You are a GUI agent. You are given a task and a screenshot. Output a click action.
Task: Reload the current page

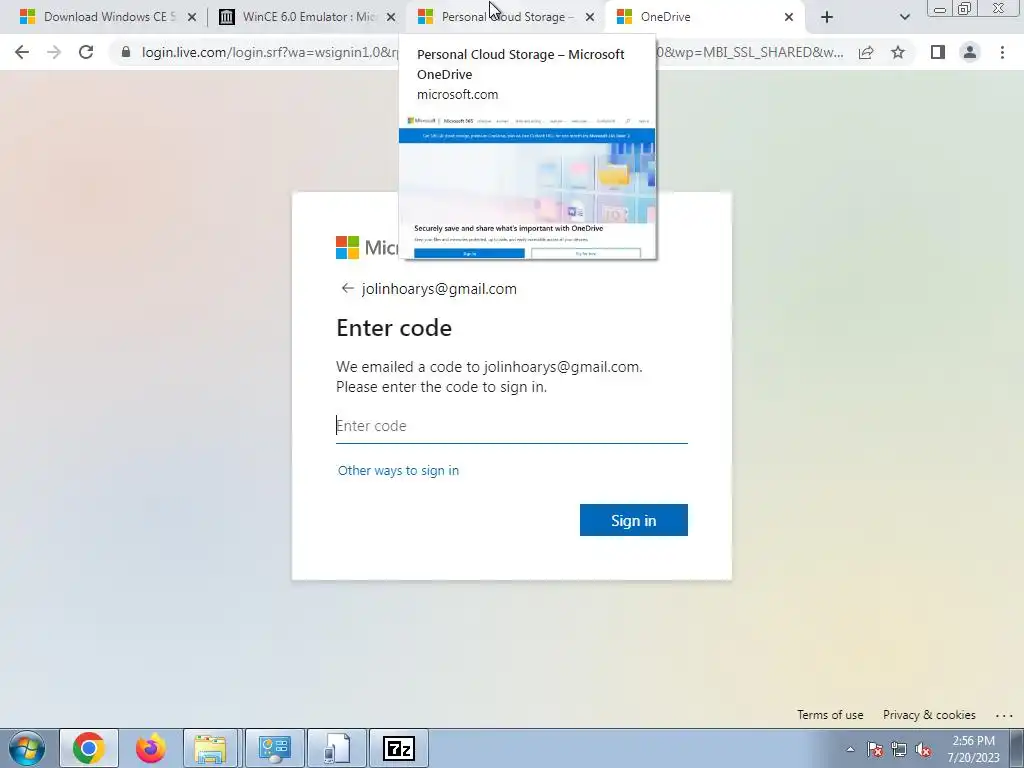click(86, 52)
